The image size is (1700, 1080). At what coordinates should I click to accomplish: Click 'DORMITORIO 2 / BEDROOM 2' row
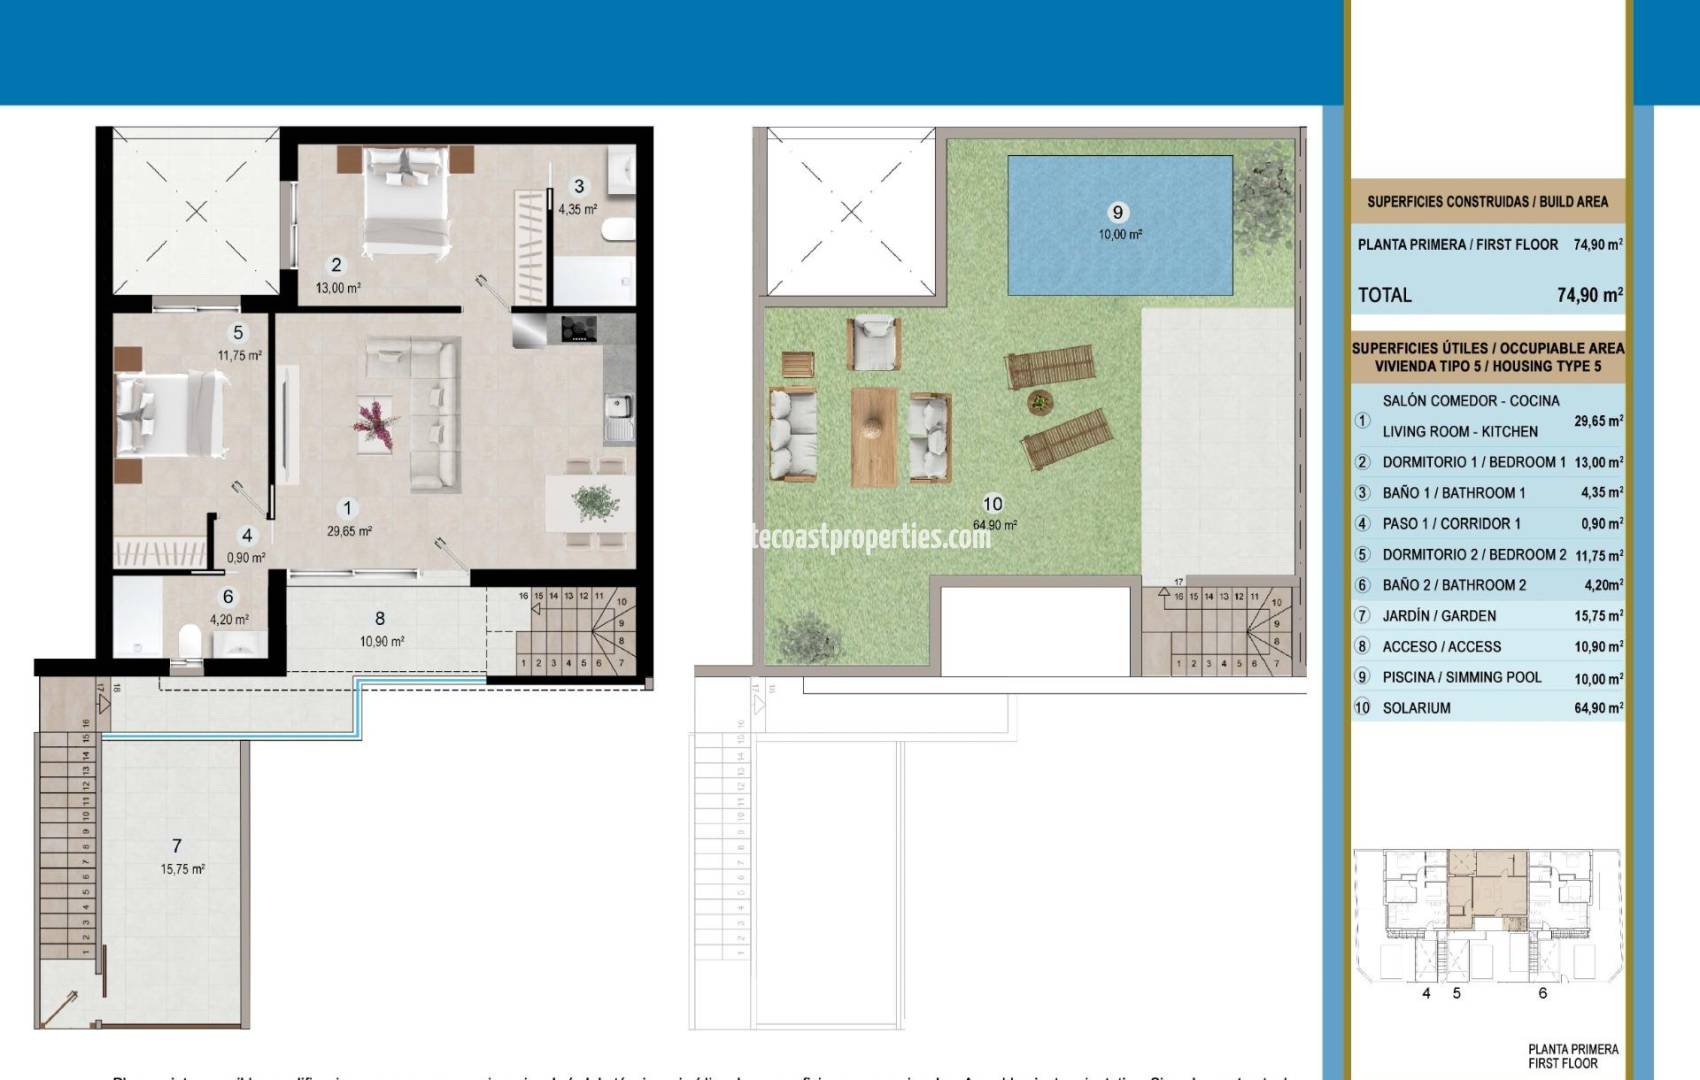(1488, 555)
